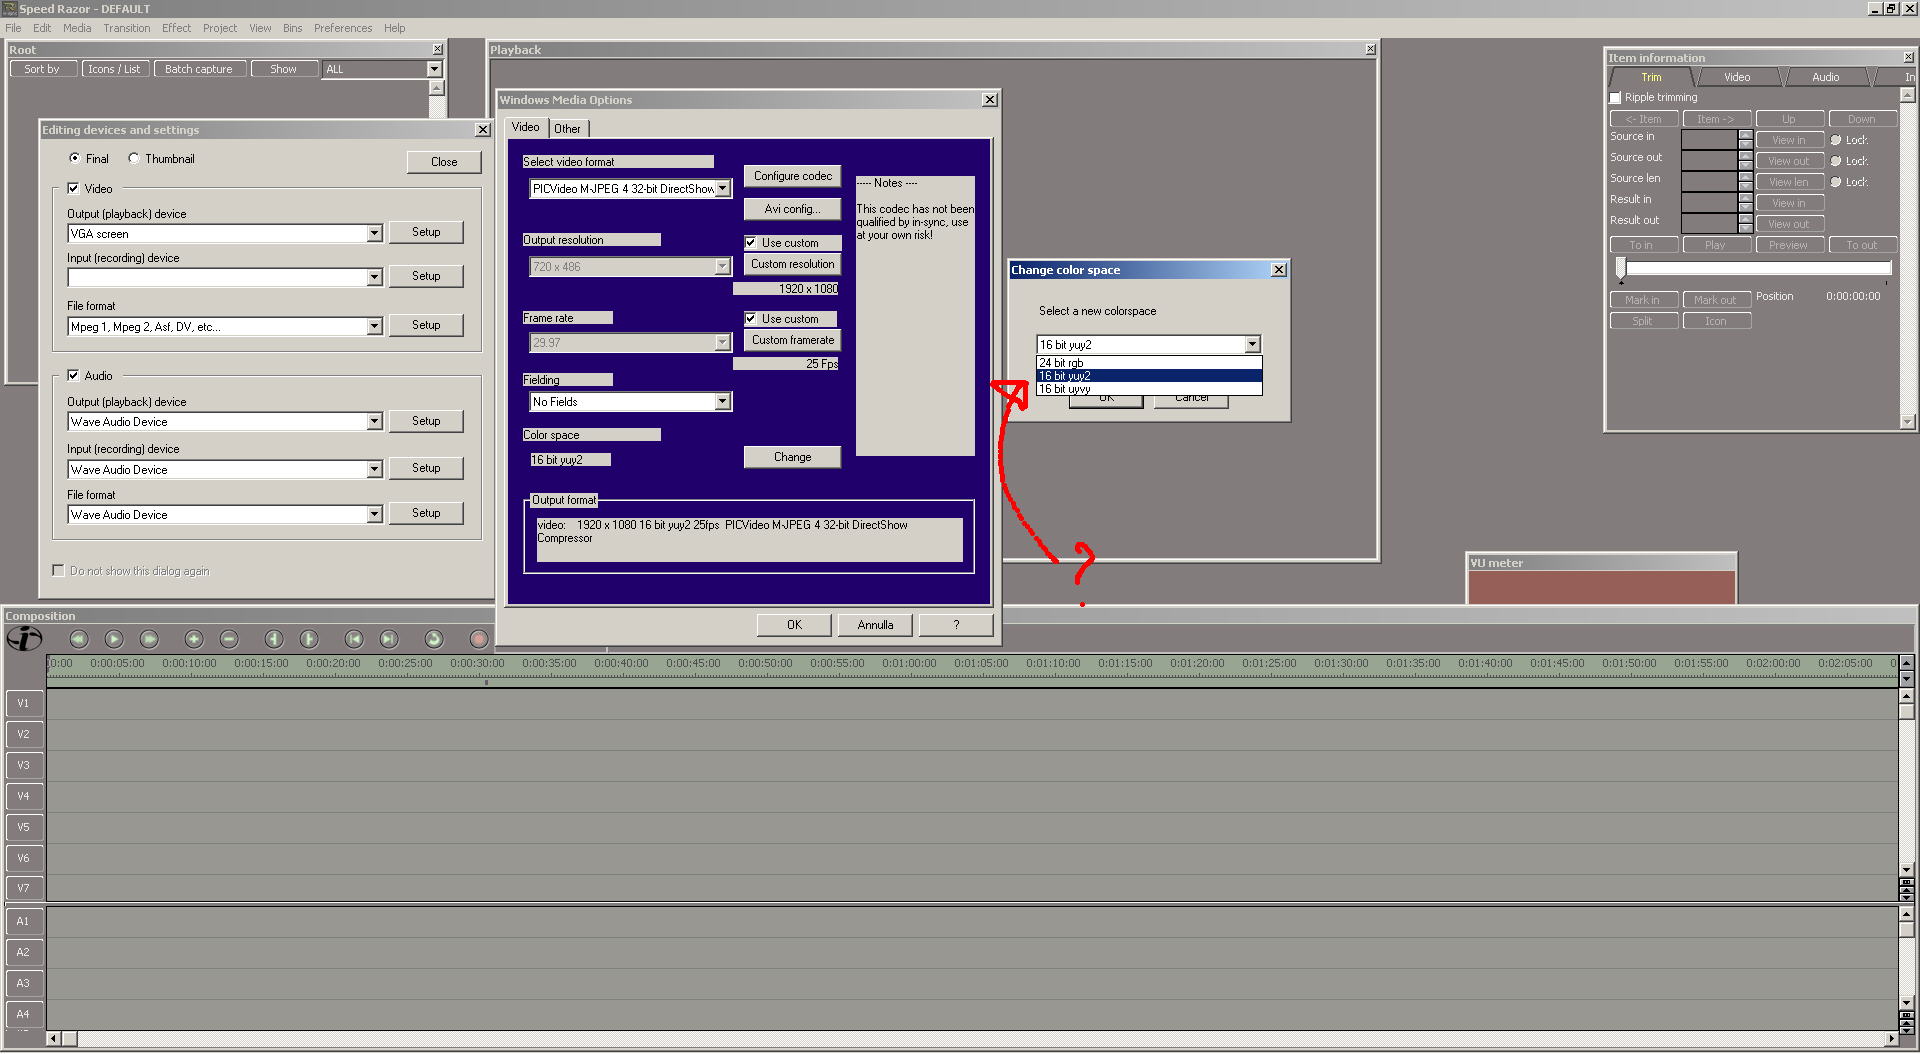Viewport: 1920px width, 1054px height.
Task: Open the video Output playback device dropdown
Action: [374, 233]
